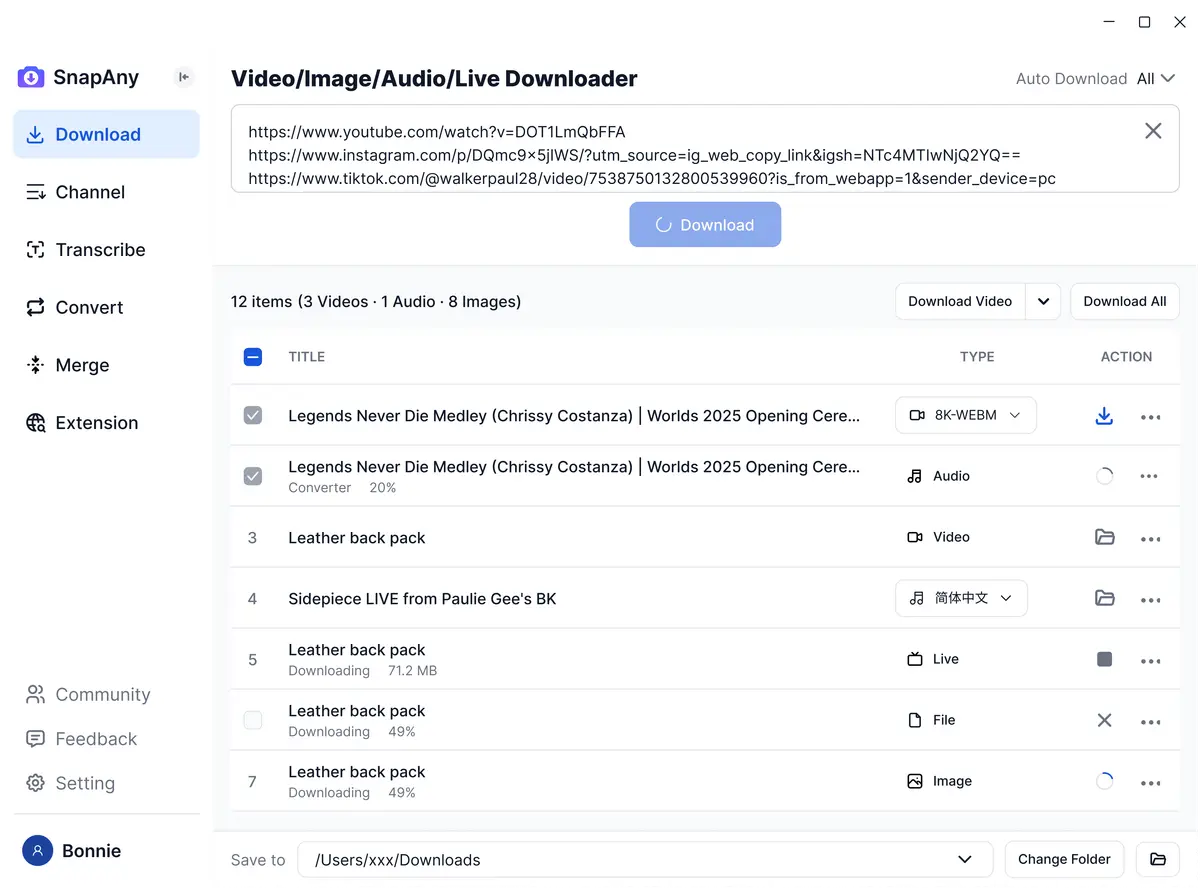Stop the Live download of Leather back pack
Image resolution: width=1200 pixels, height=888 pixels.
(x=1104, y=659)
